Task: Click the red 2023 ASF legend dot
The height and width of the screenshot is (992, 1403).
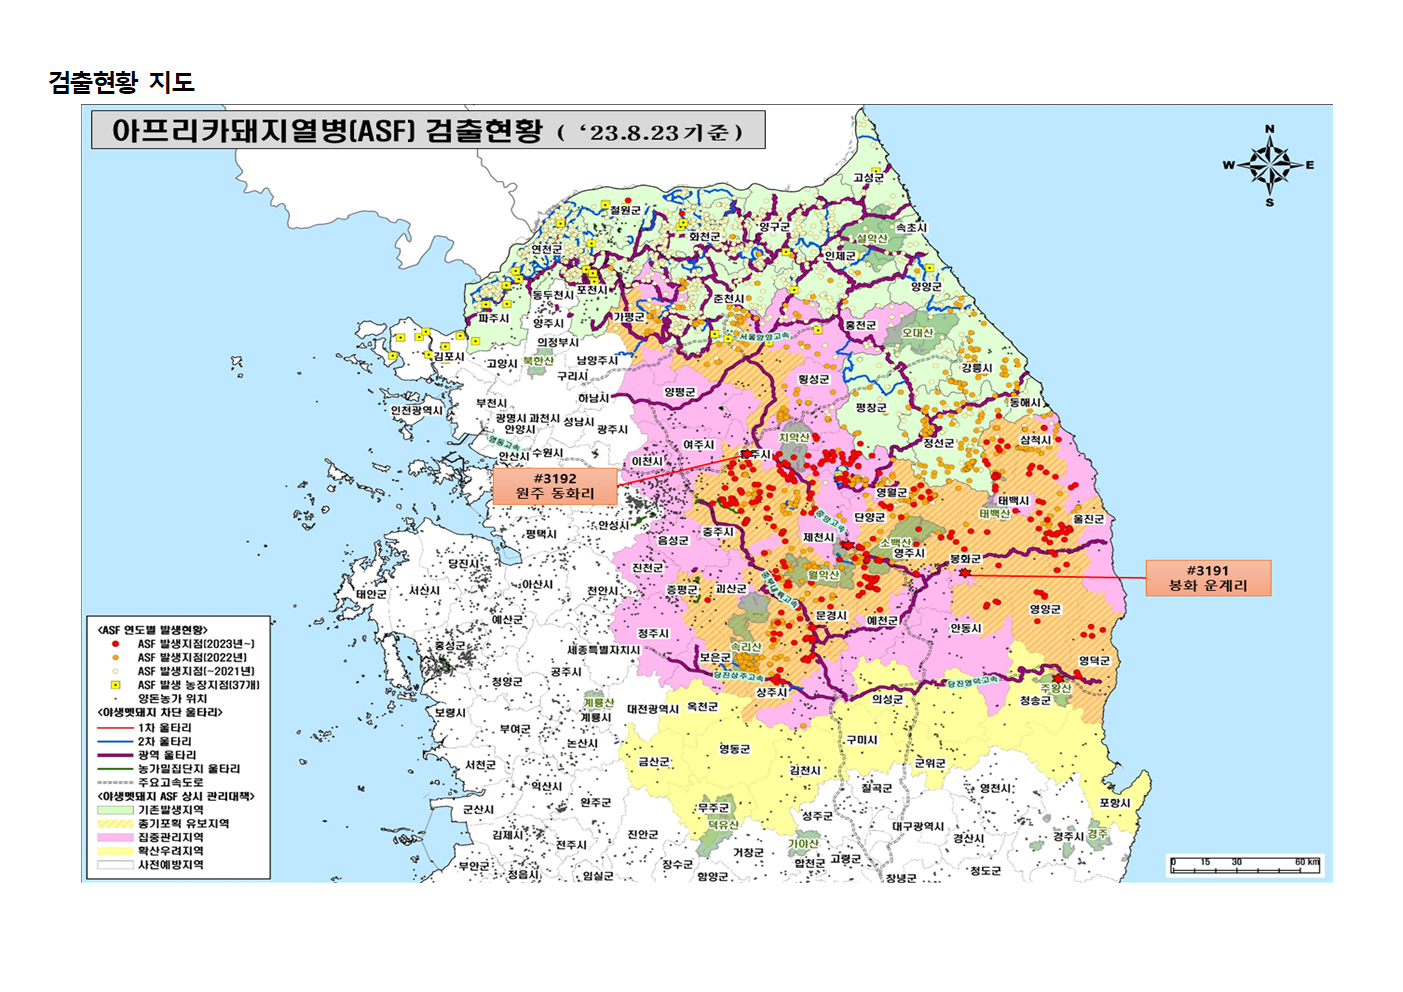Action: pos(115,644)
